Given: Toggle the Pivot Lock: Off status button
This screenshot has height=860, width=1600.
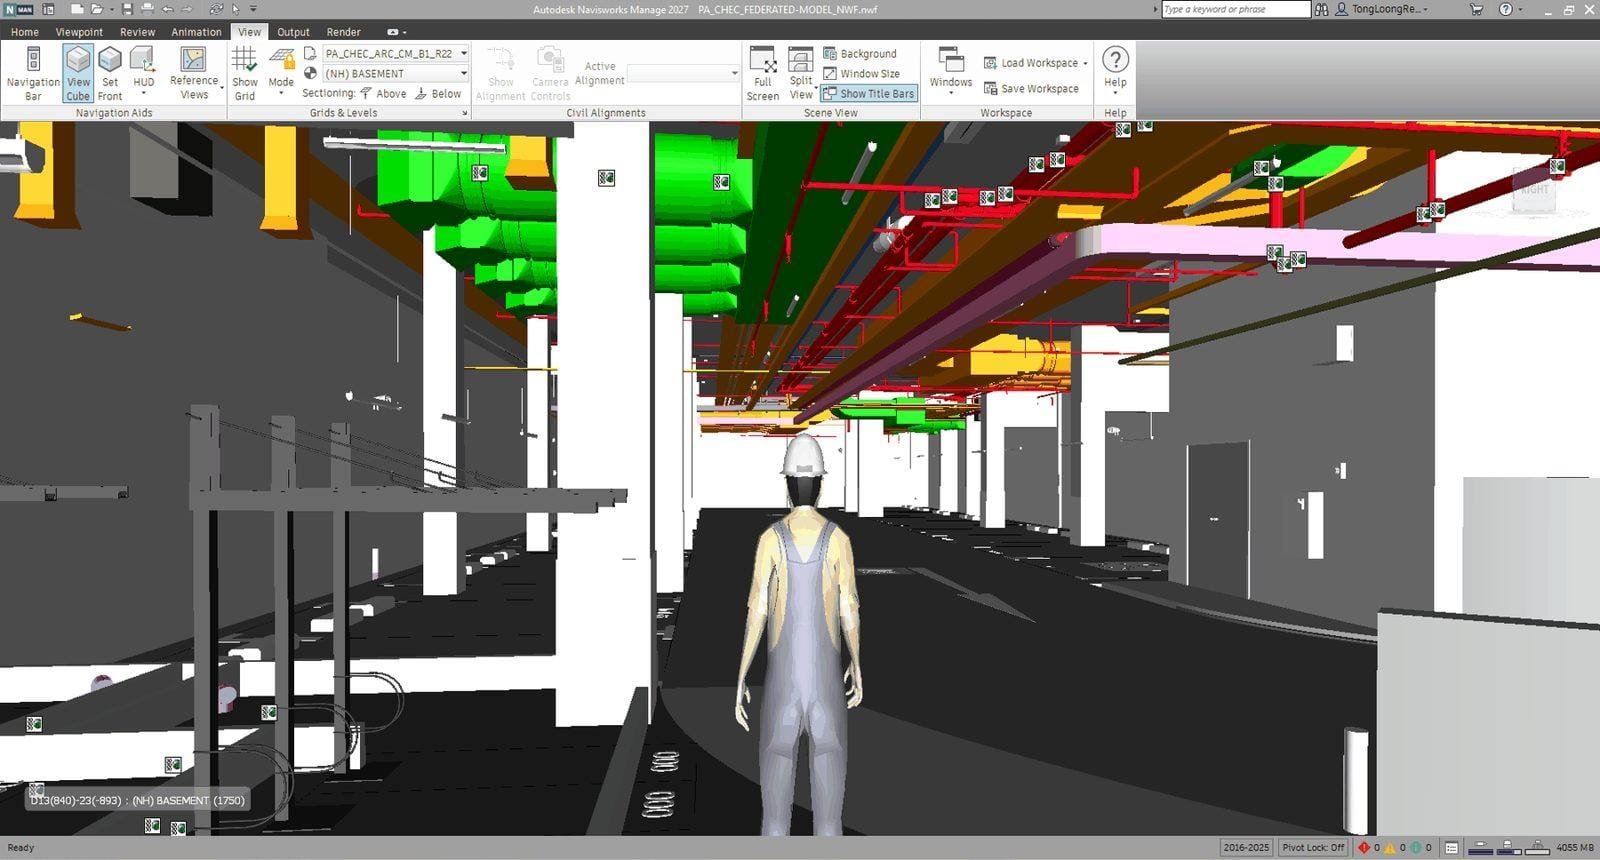Looking at the screenshot, I should [1313, 847].
